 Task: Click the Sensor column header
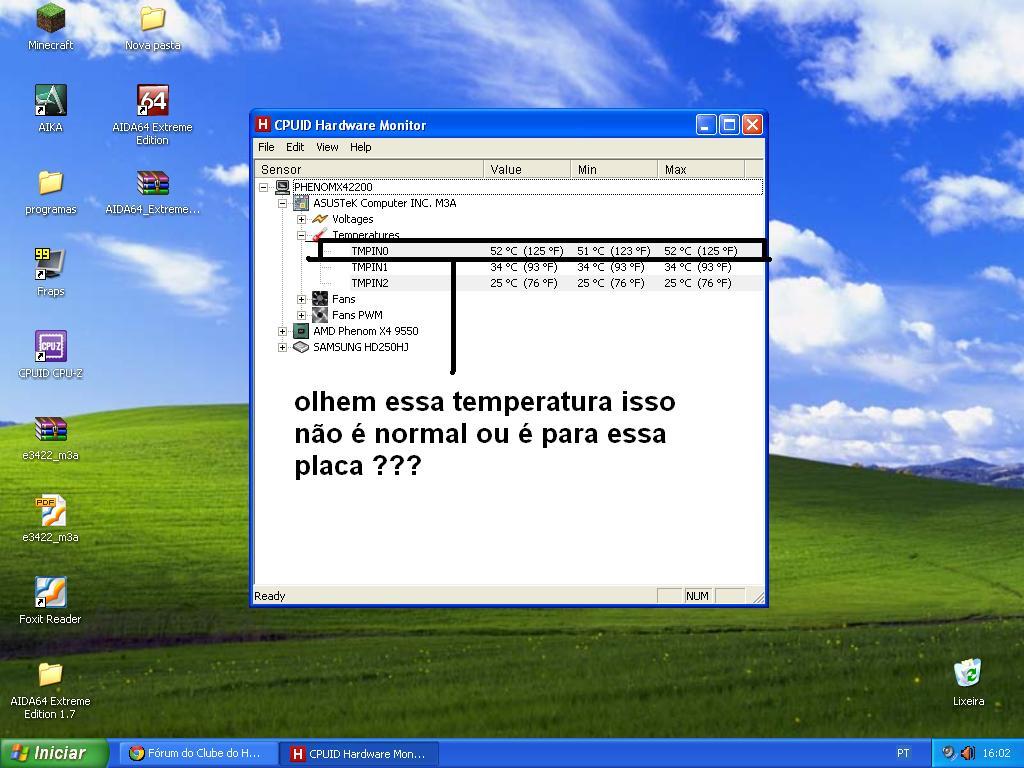(369, 169)
